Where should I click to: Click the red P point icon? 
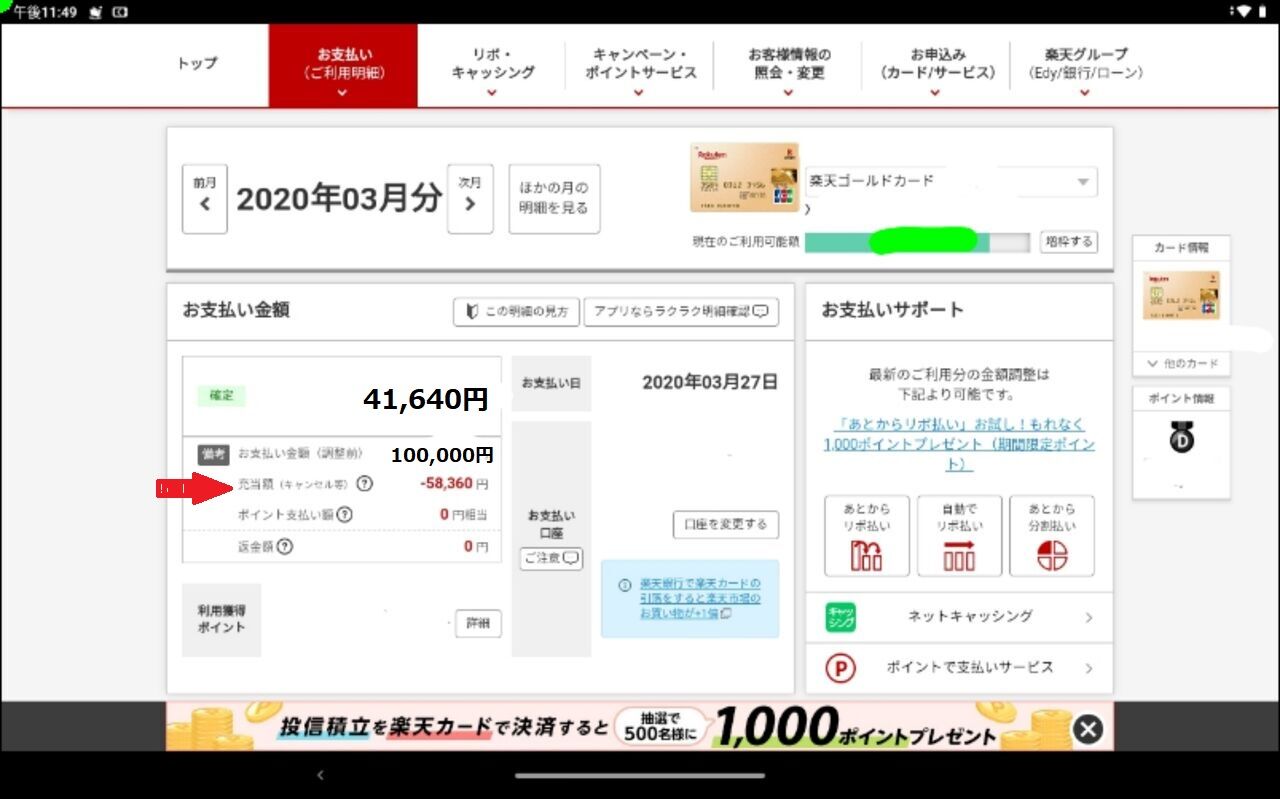841,668
